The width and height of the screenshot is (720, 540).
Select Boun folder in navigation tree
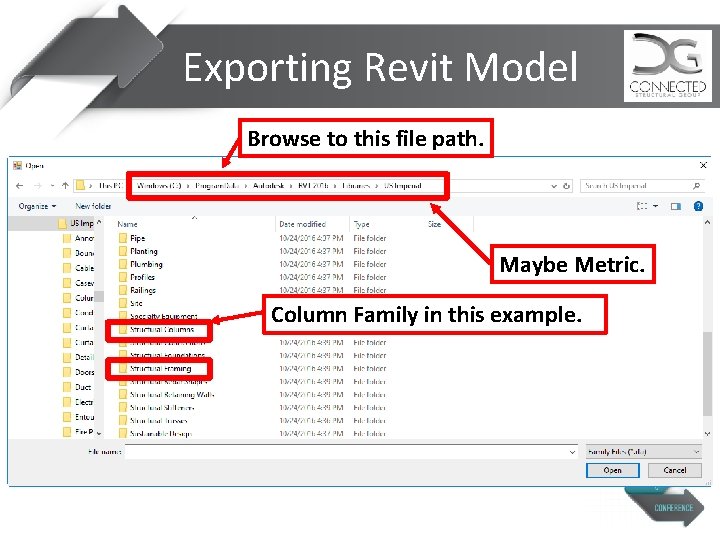[x=84, y=253]
